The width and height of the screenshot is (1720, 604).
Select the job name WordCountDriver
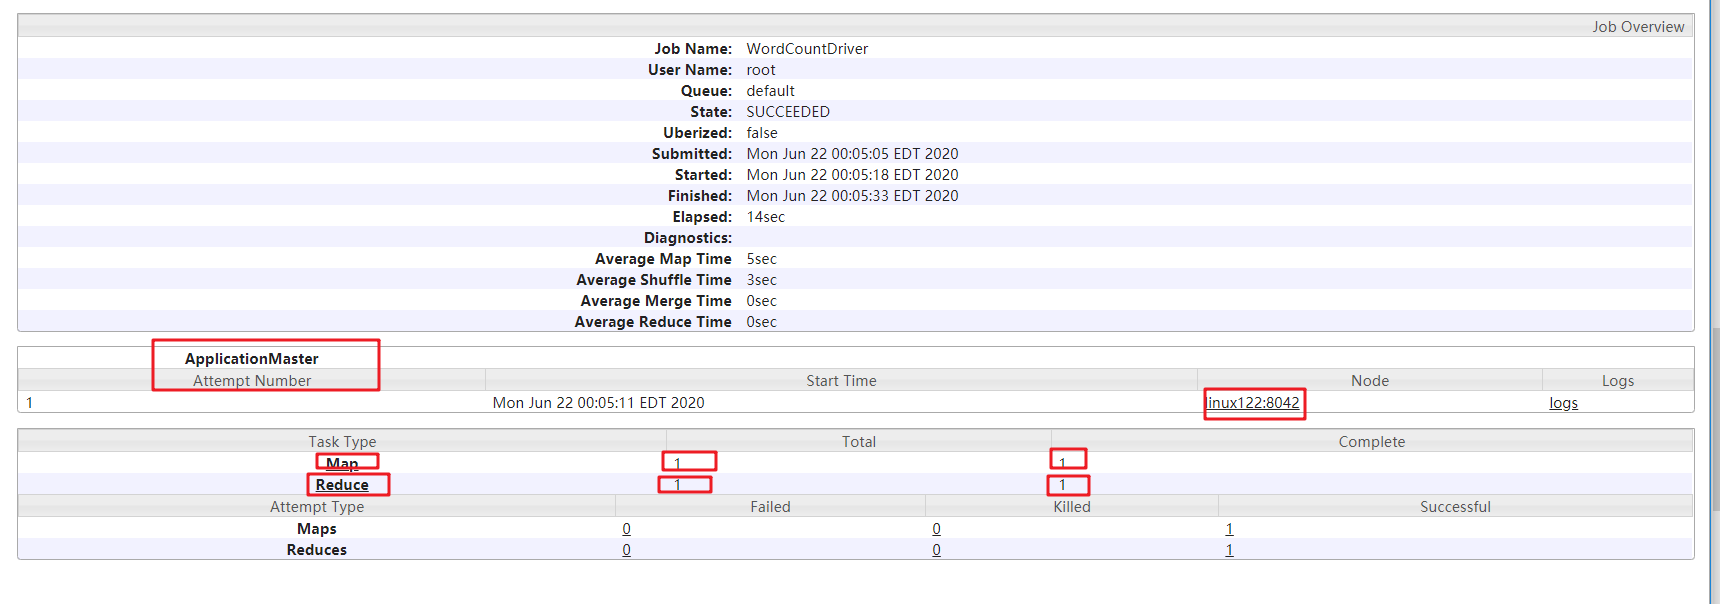807,48
